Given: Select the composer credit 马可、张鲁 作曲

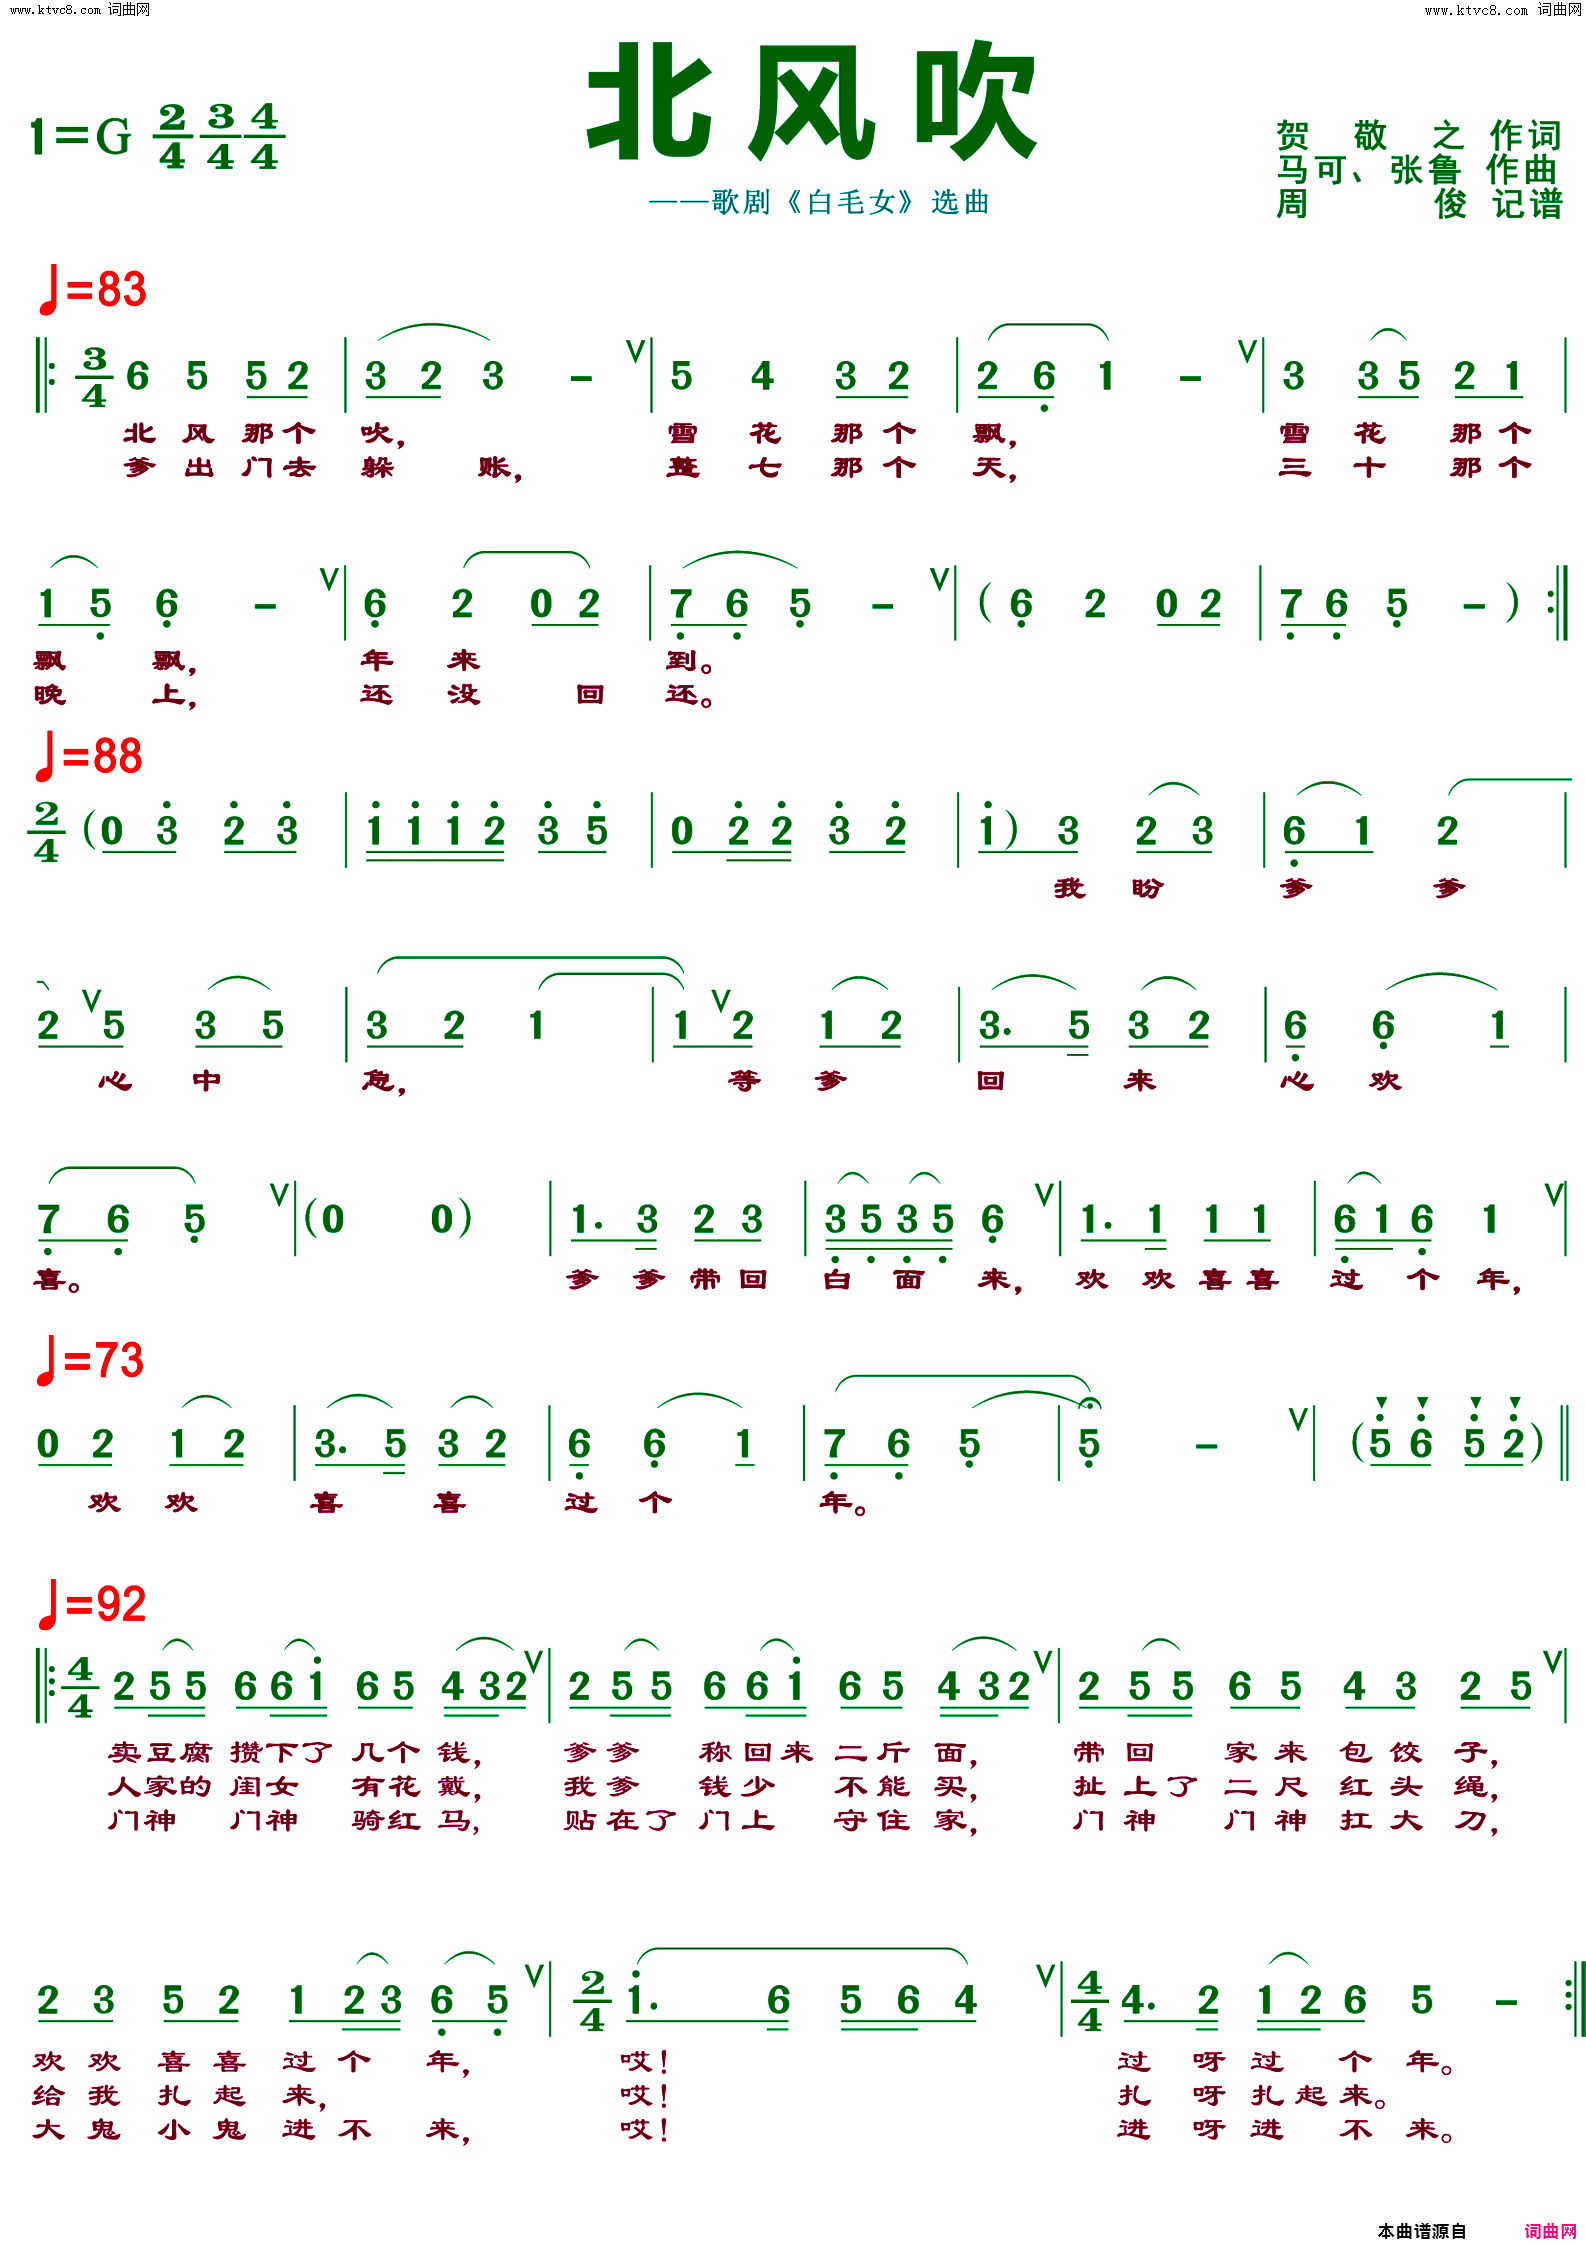Looking at the screenshot, I should click(x=1417, y=169).
